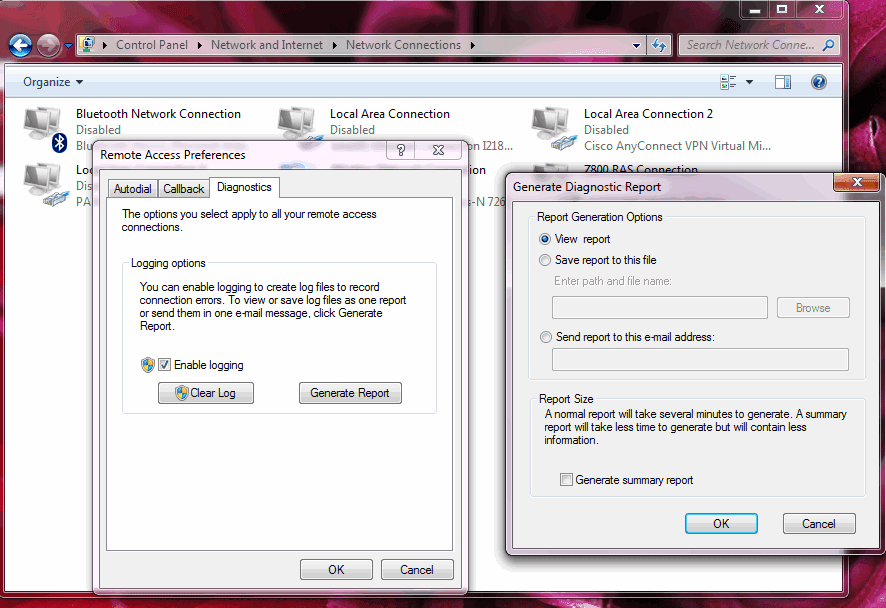Open the Organize menu
Screen dimensions: 886x608
(53, 82)
